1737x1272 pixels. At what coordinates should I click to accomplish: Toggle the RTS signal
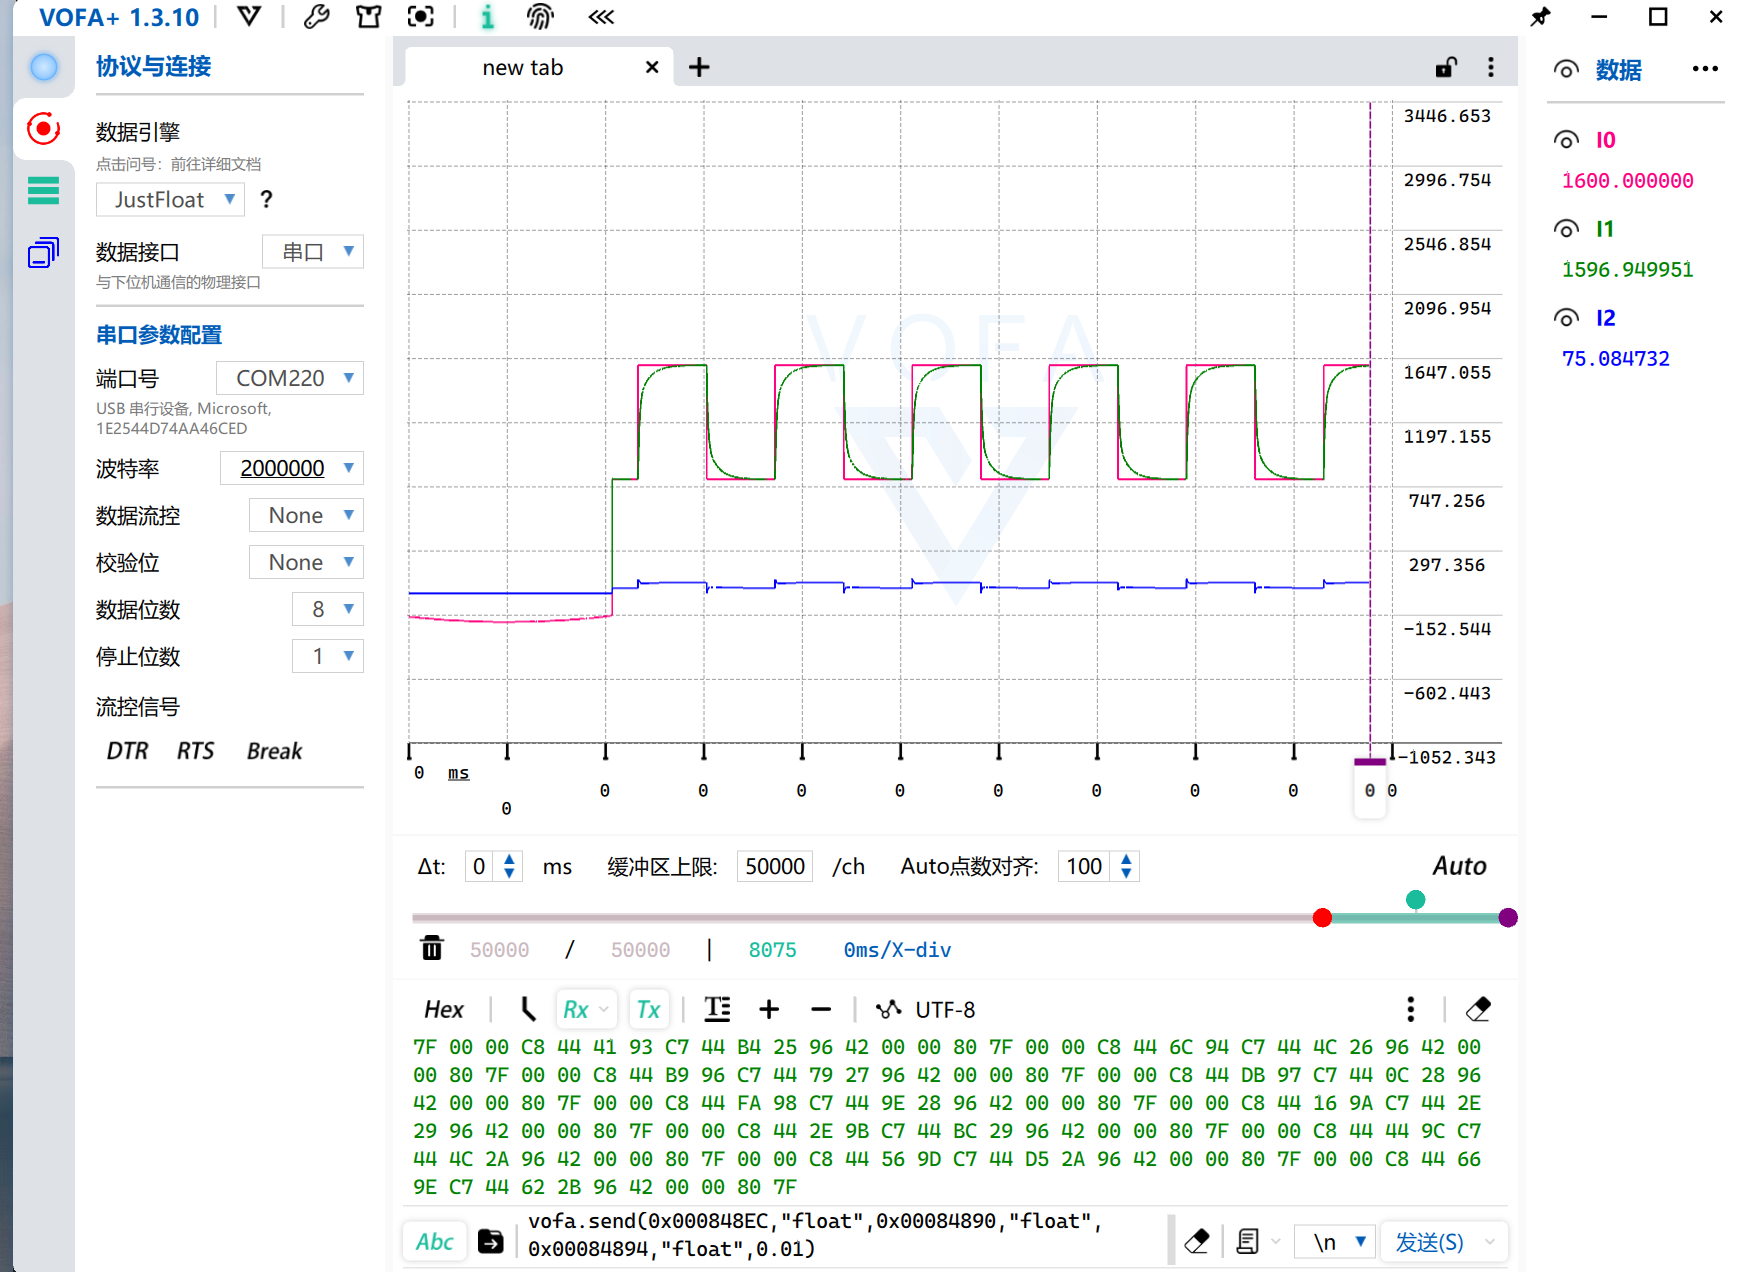(196, 751)
